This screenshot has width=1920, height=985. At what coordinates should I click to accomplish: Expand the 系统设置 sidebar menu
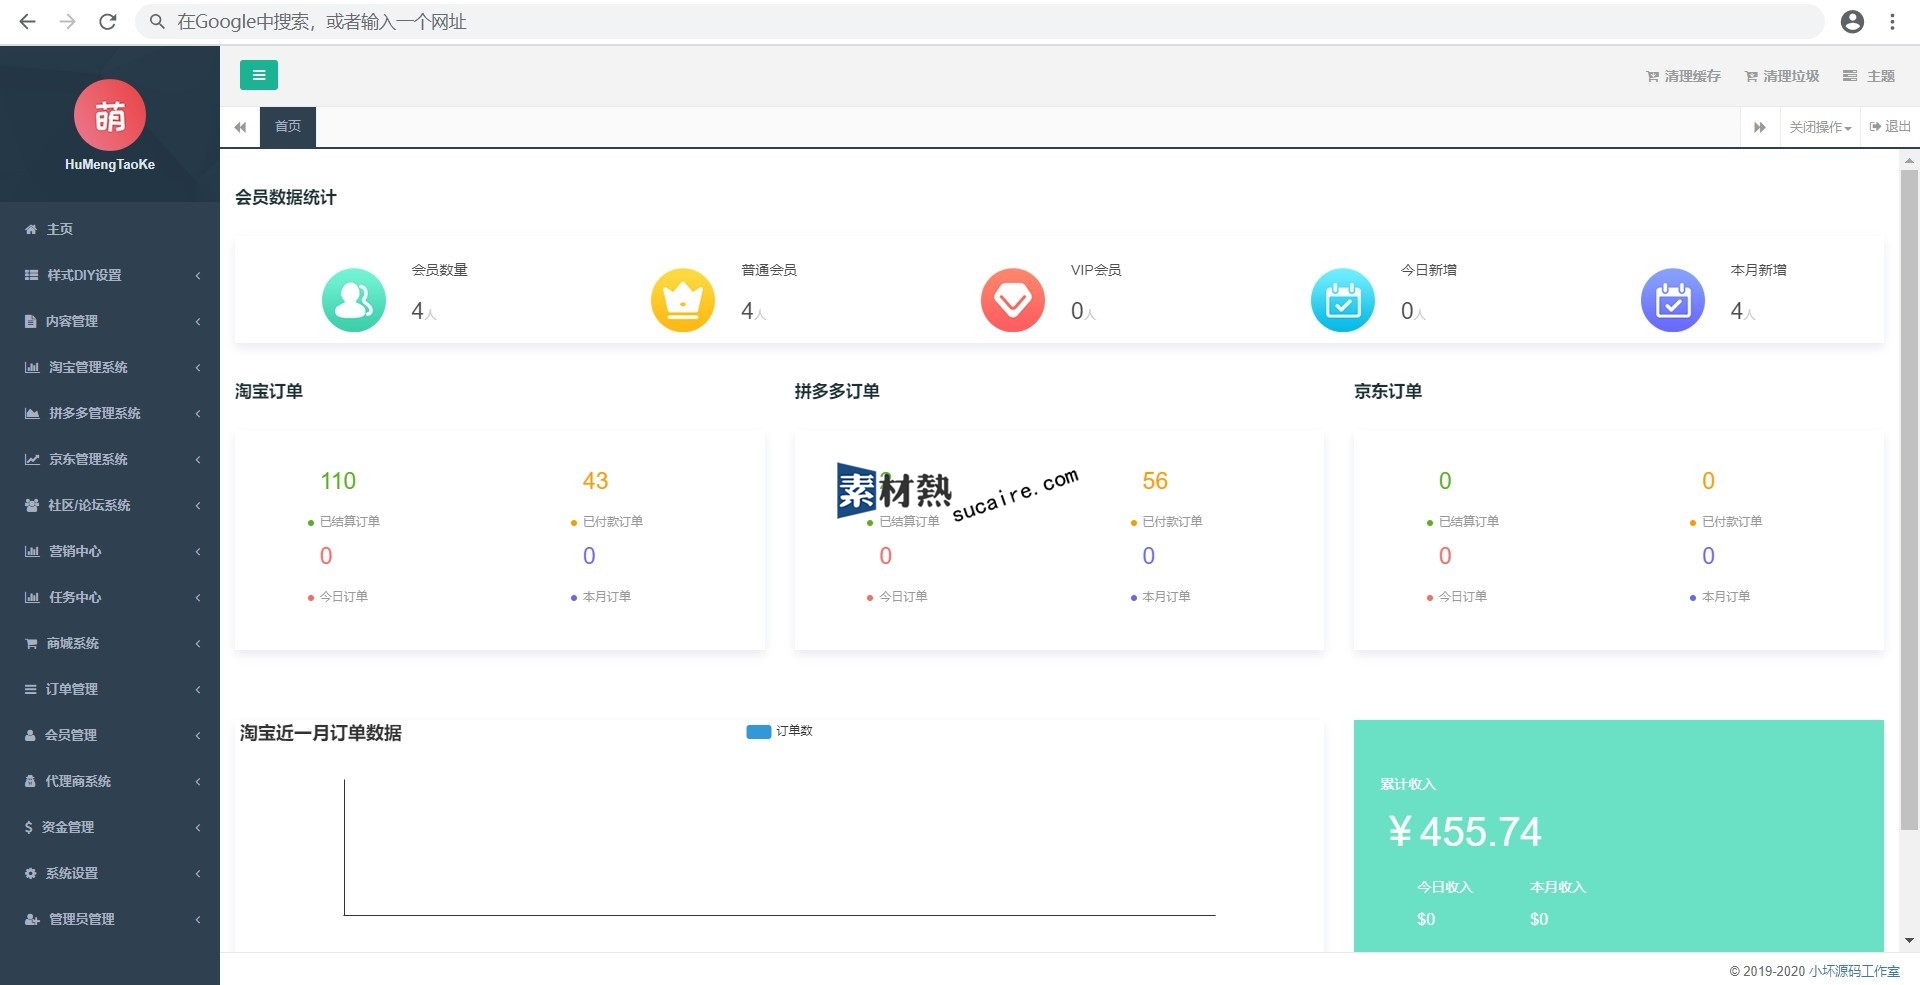point(110,873)
